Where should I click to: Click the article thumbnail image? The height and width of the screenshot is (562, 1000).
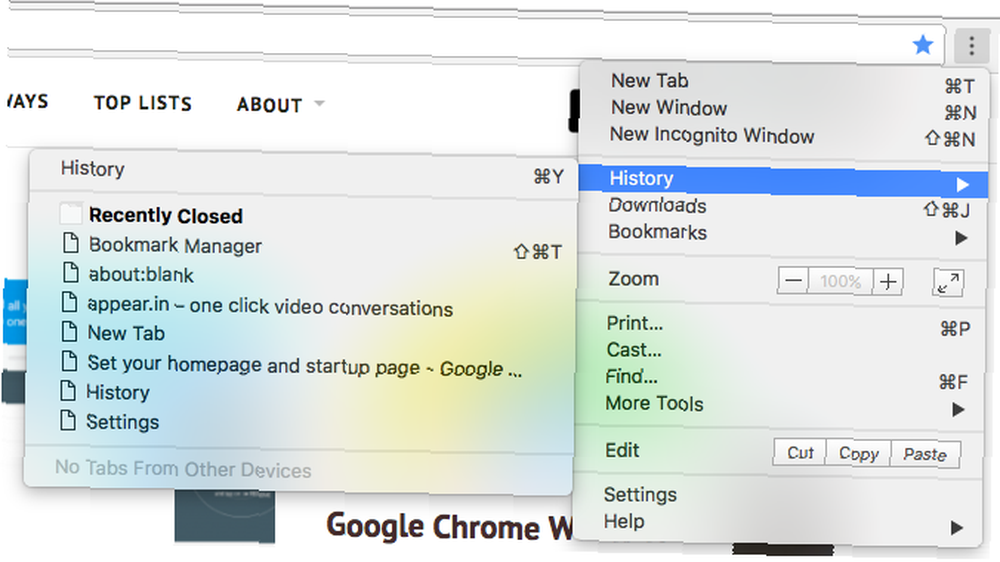224,516
